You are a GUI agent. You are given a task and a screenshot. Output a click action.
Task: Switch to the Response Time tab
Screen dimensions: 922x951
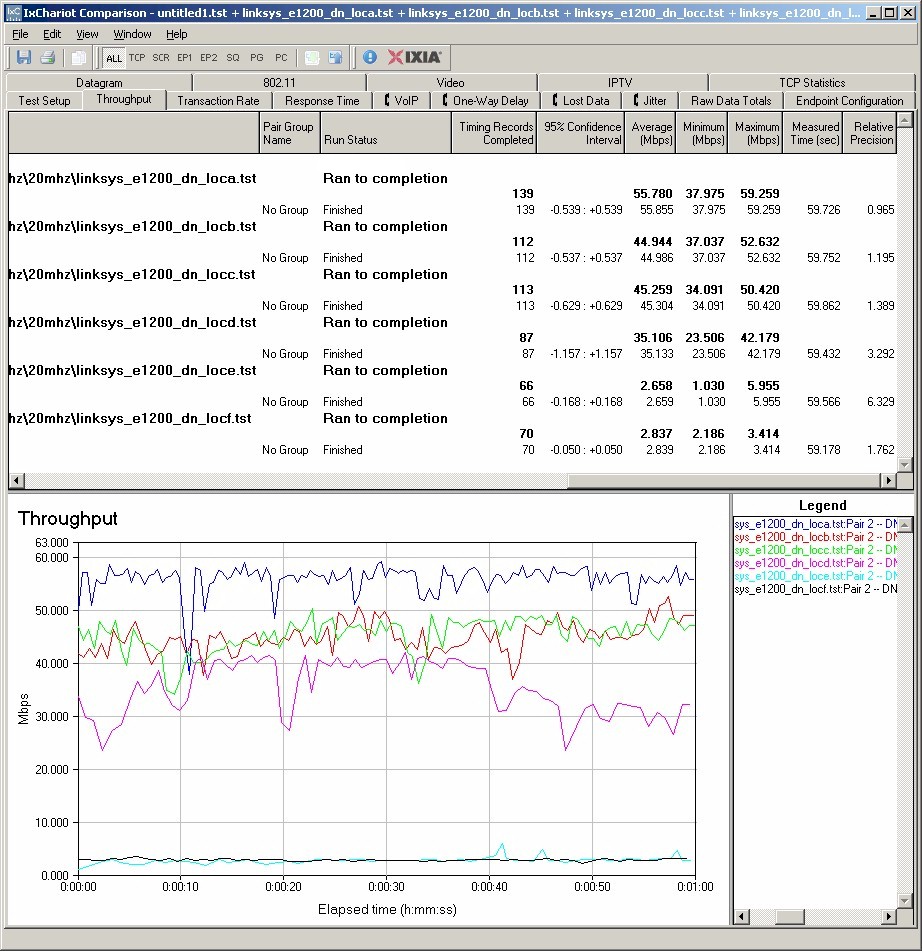click(322, 101)
